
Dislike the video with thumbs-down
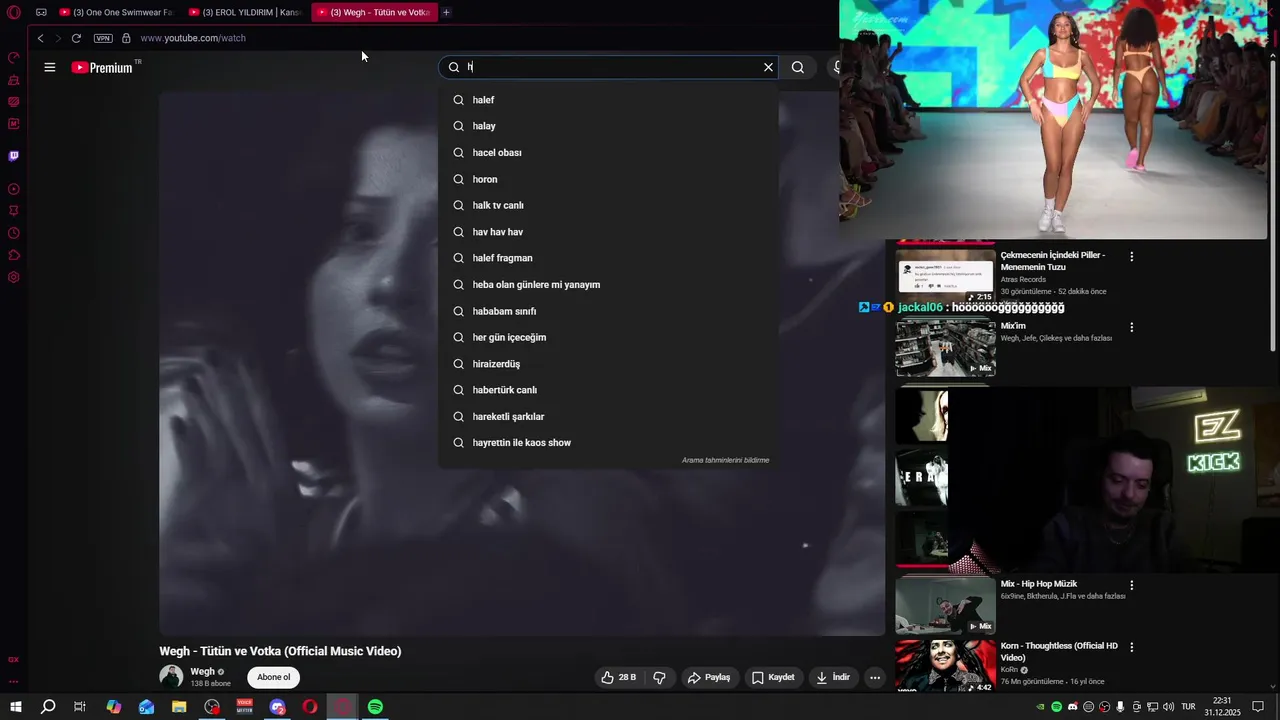660,677
